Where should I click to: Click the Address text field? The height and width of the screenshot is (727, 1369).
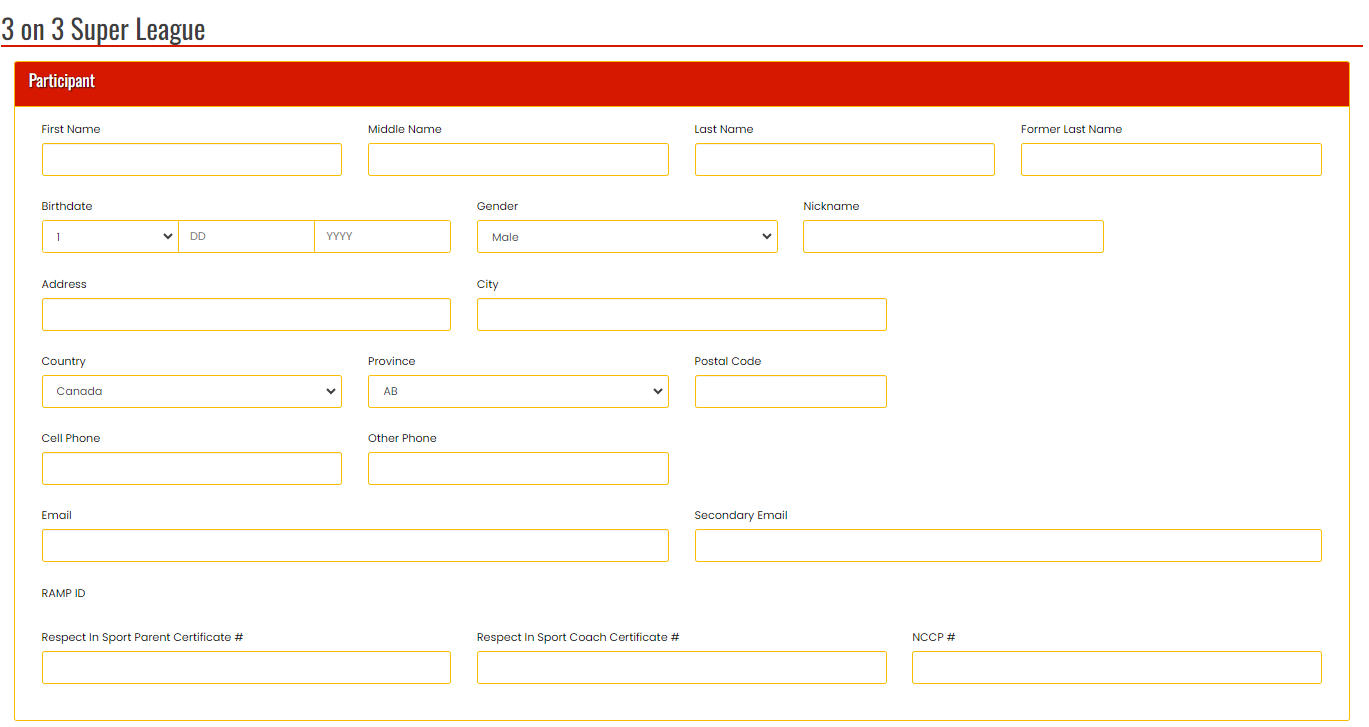coord(246,314)
